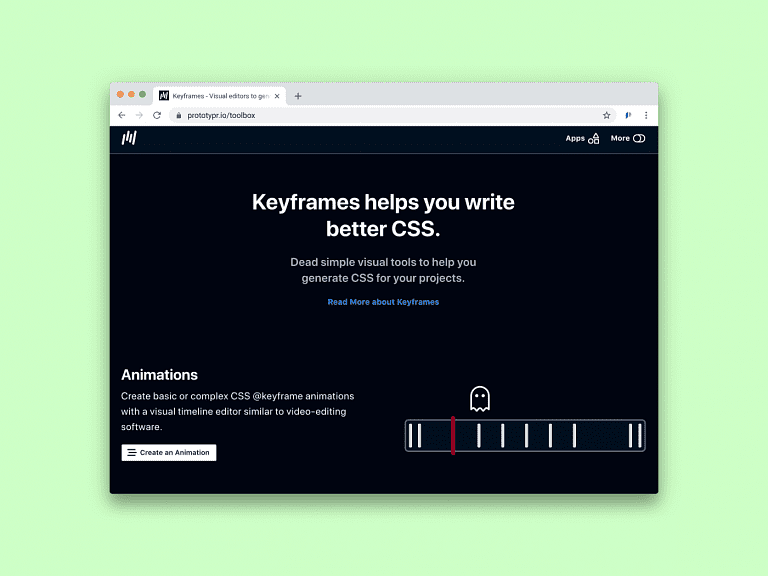Image resolution: width=768 pixels, height=576 pixels.
Task: Click the browser back arrow
Action: point(122,115)
